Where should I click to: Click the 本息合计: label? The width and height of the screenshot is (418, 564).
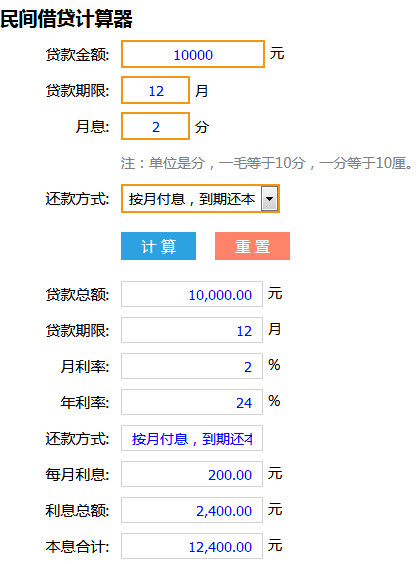[77, 546]
